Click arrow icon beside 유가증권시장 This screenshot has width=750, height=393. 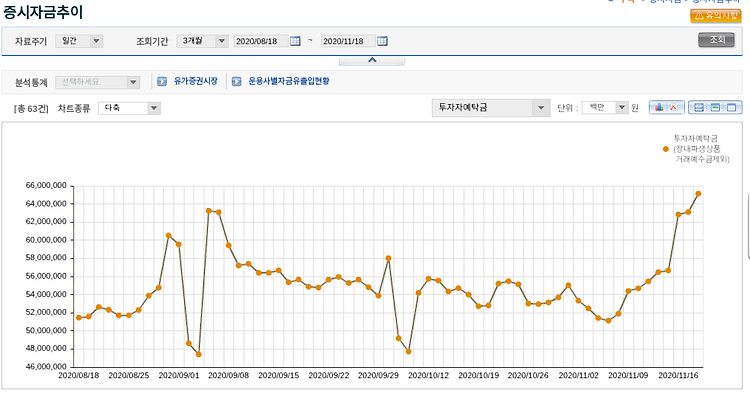(162, 82)
